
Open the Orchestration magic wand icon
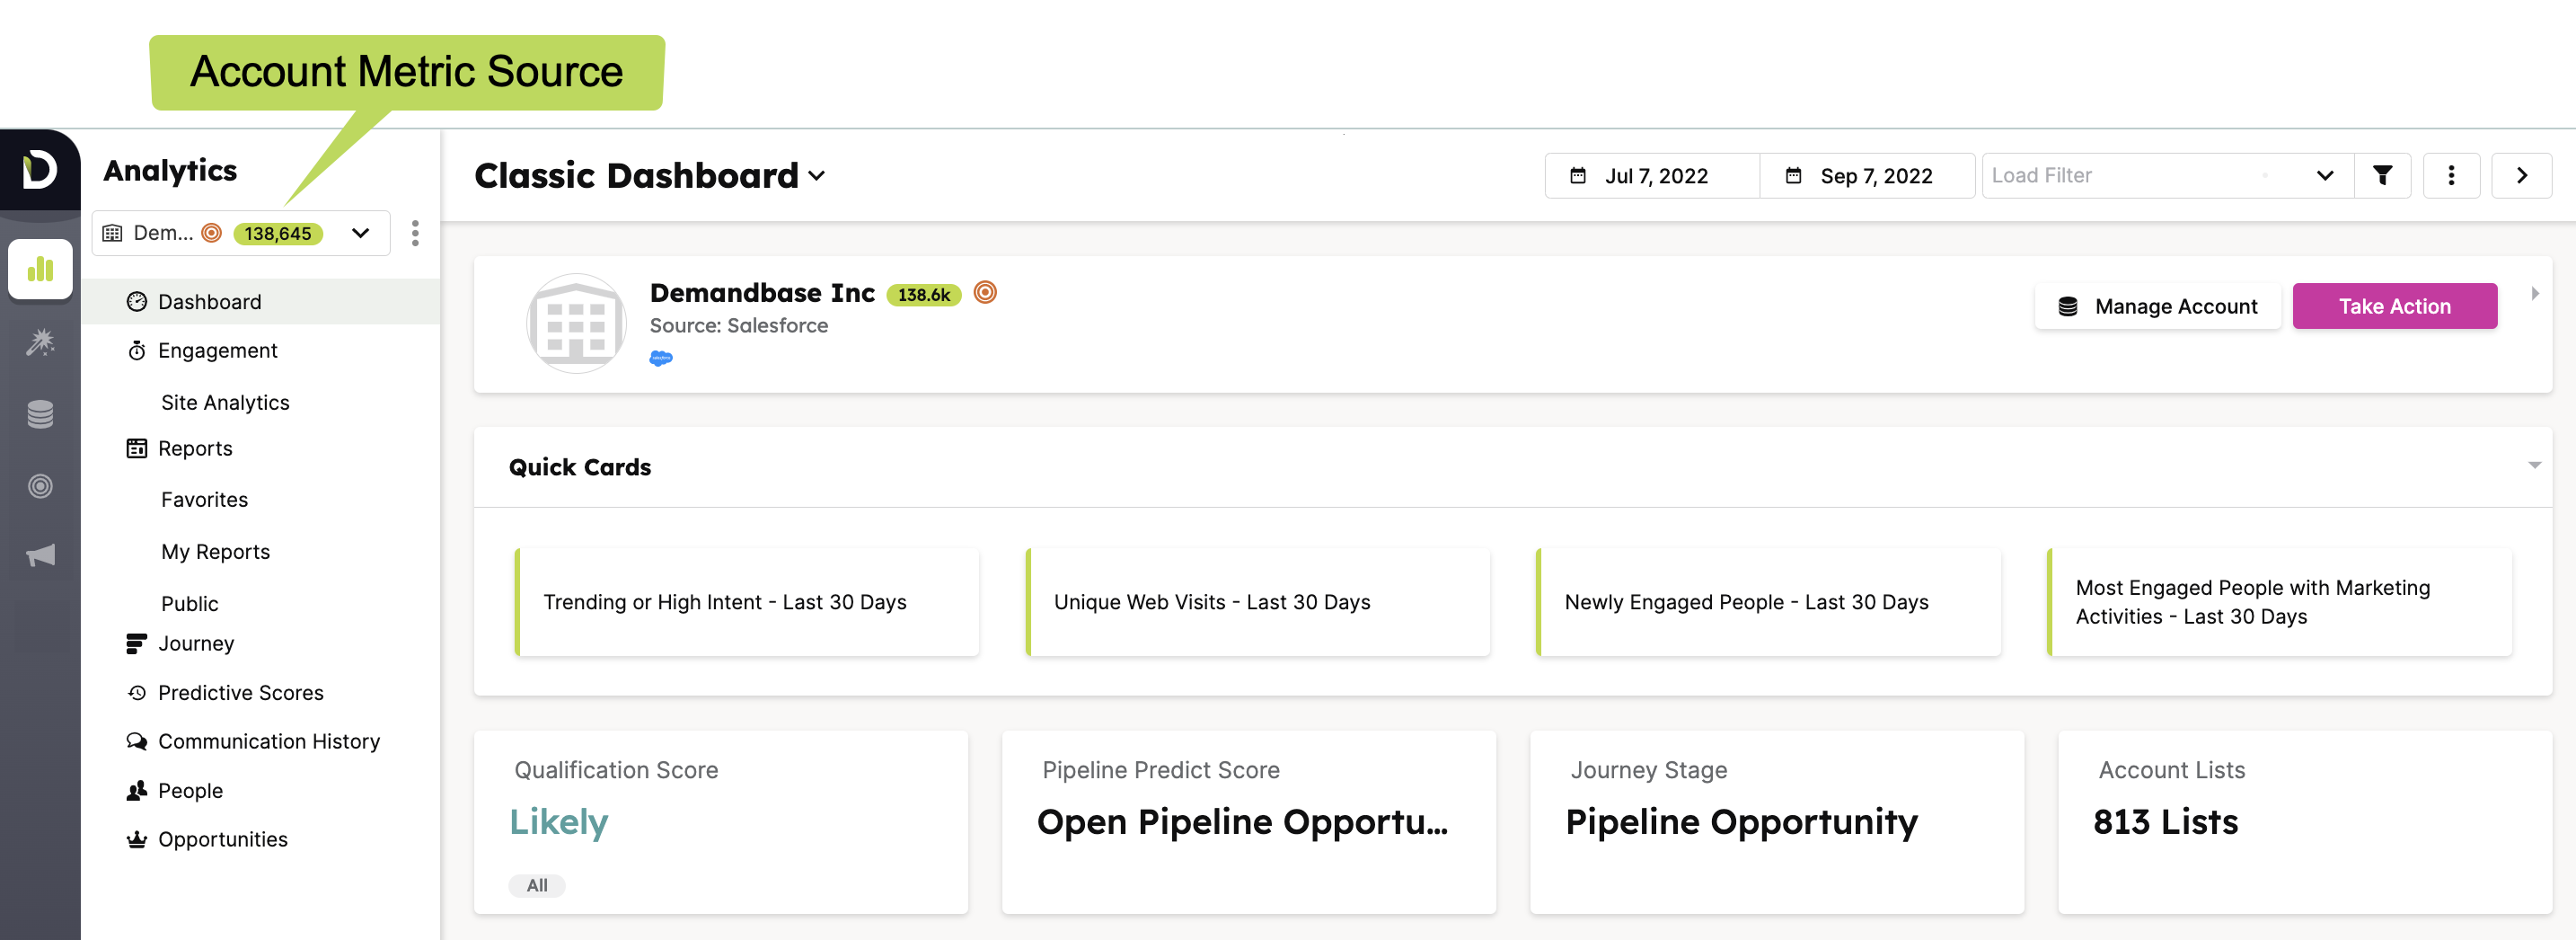pyautogui.click(x=40, y=342)
